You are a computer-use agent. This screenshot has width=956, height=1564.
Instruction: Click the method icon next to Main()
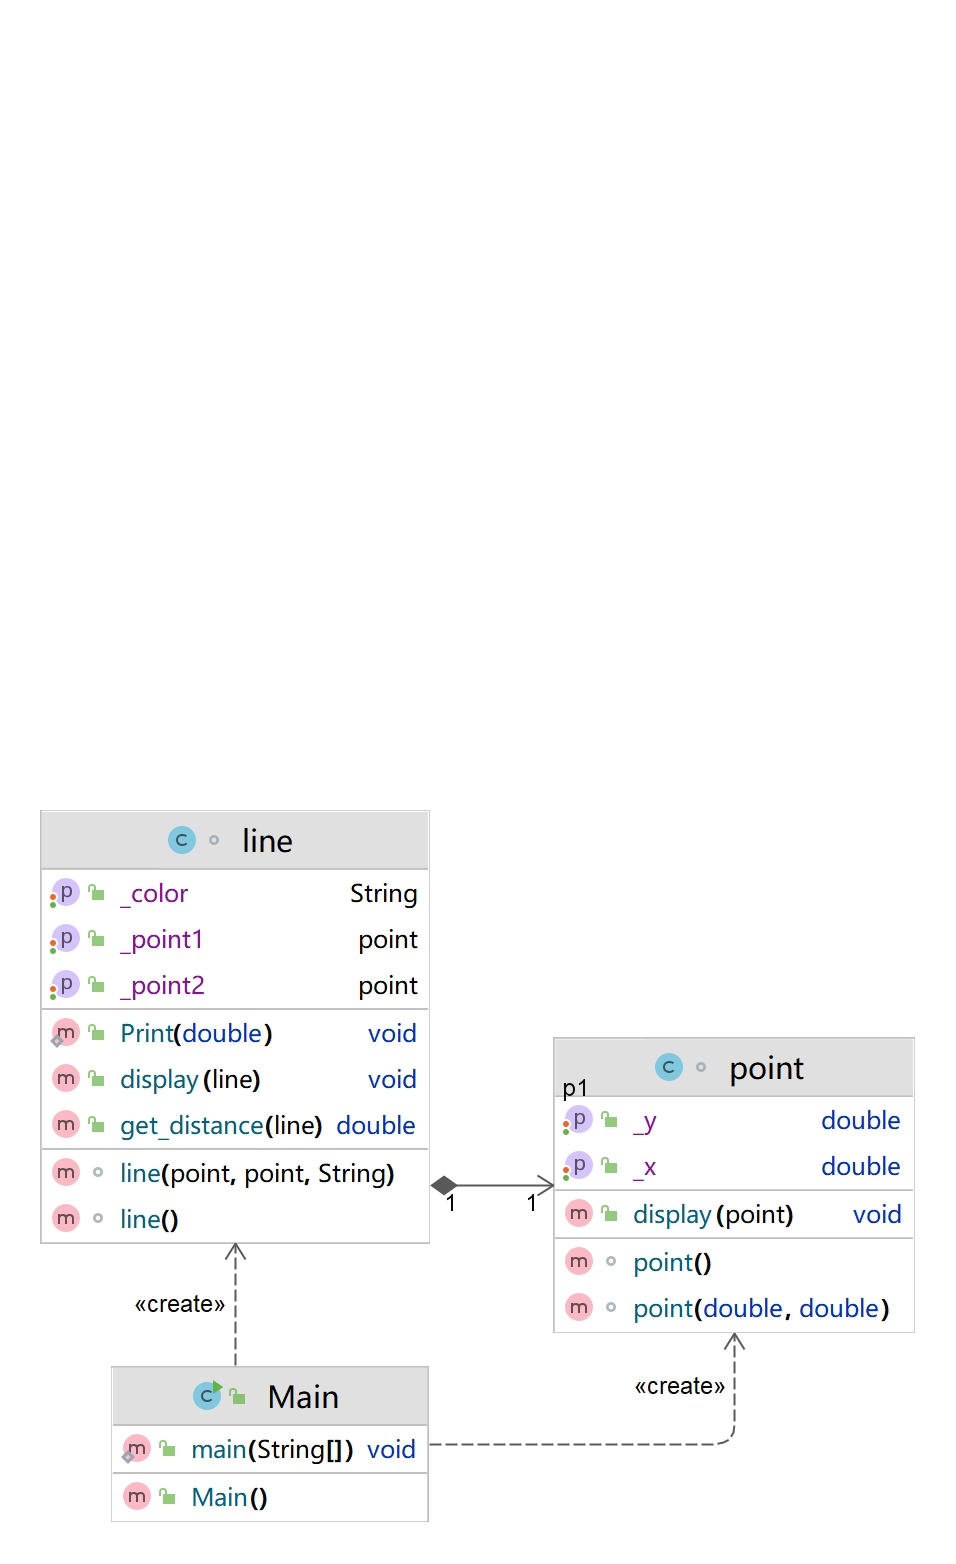(x=137, y=1496)
